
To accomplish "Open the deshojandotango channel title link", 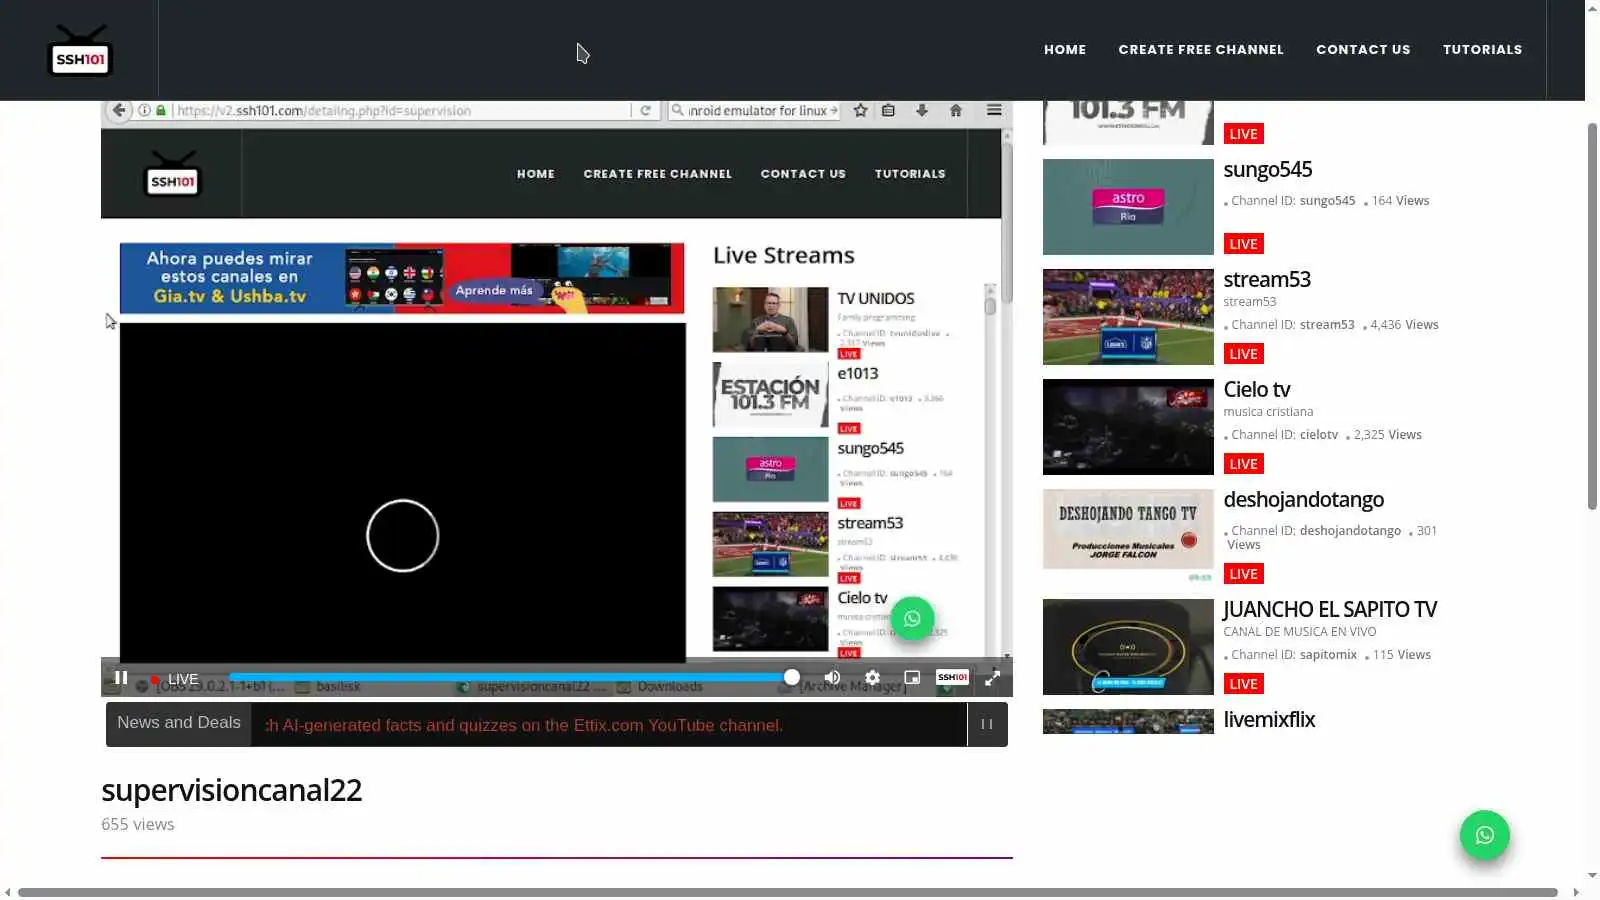I will tap(1304, 500).
